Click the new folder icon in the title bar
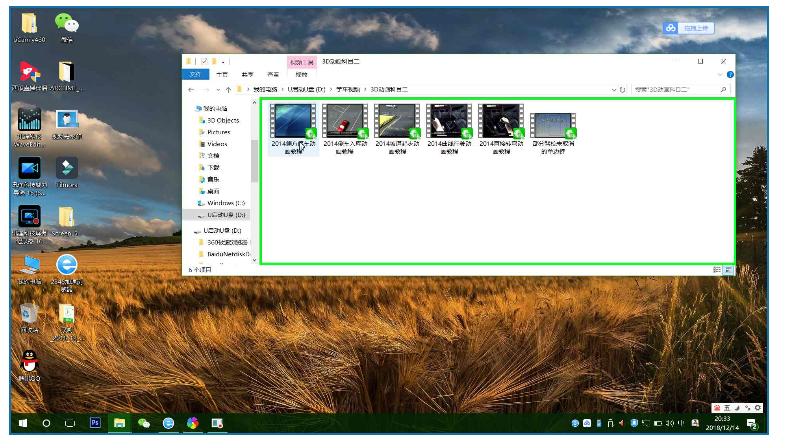 coord(214,61)
